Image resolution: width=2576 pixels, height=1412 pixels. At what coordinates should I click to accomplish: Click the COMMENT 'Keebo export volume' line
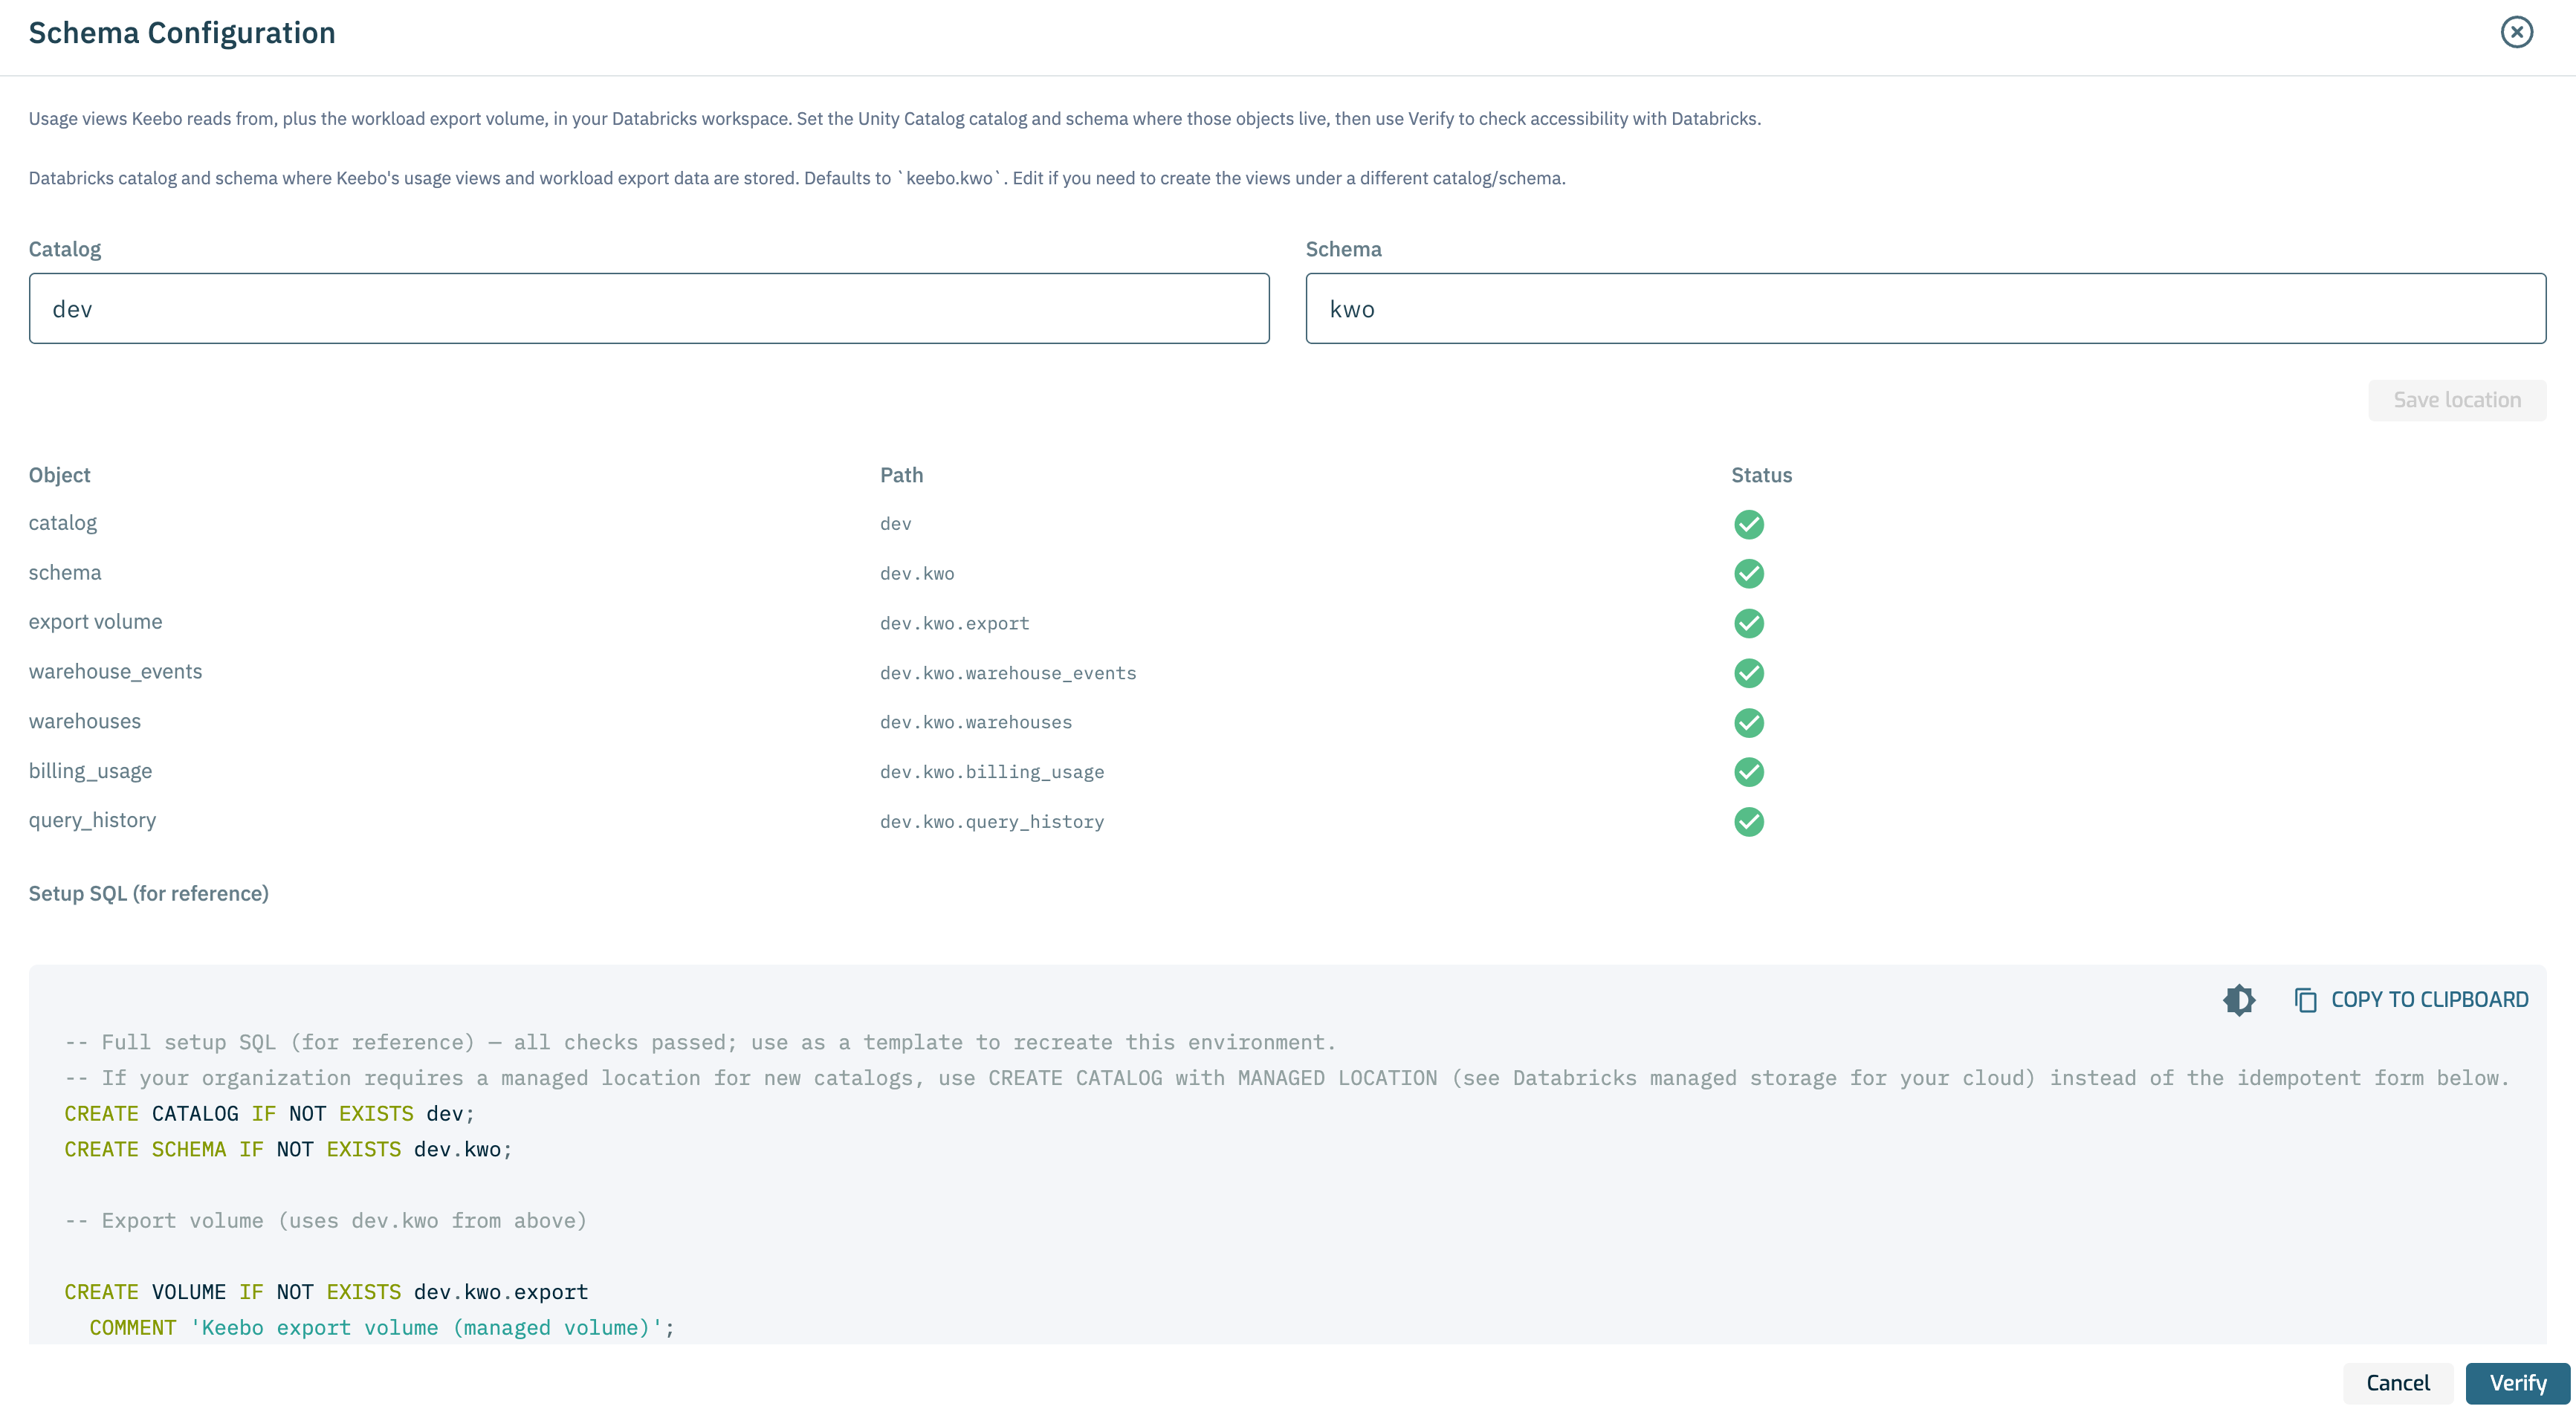(382, 1327)
